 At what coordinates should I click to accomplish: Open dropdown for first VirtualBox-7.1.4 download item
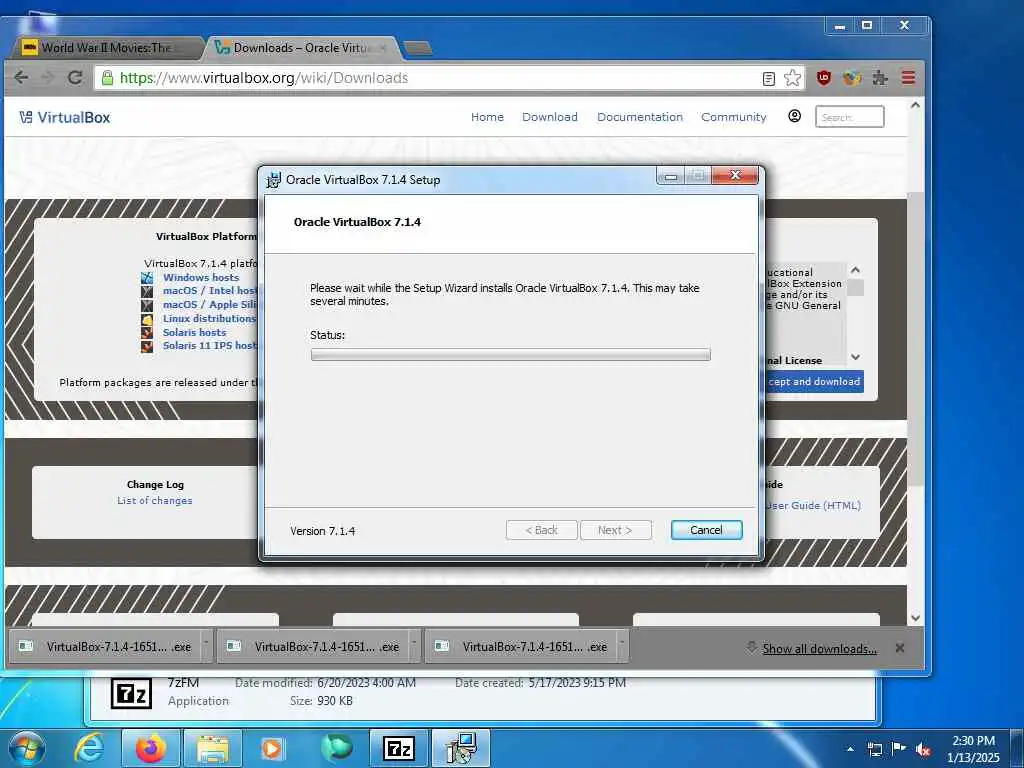point(206,645)
